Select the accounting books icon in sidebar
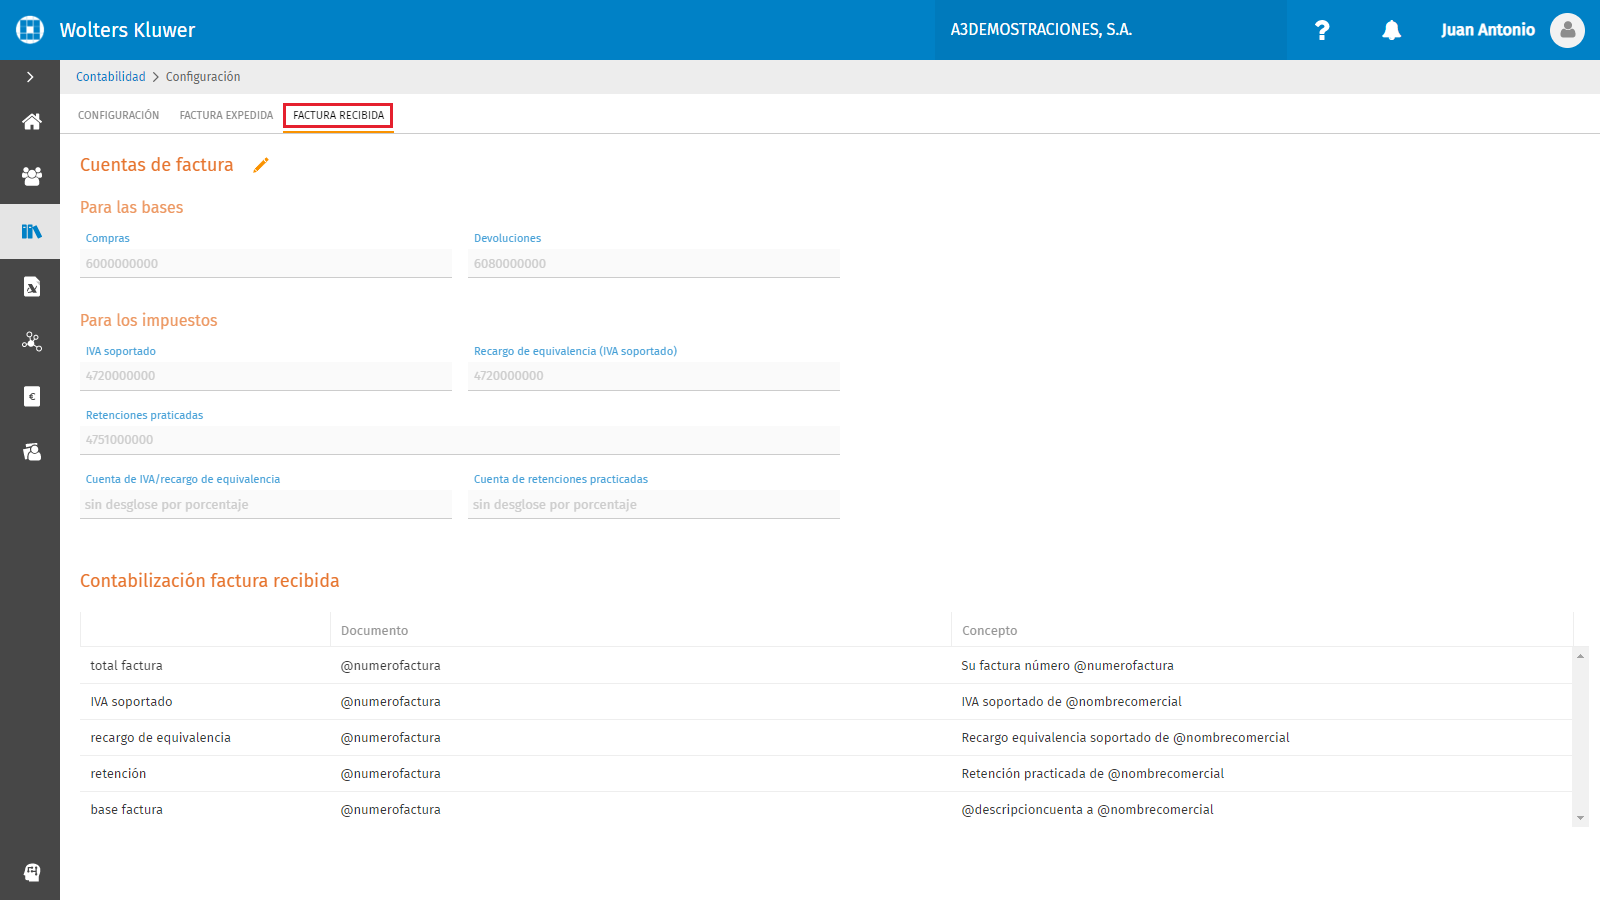 coord(32,232)
